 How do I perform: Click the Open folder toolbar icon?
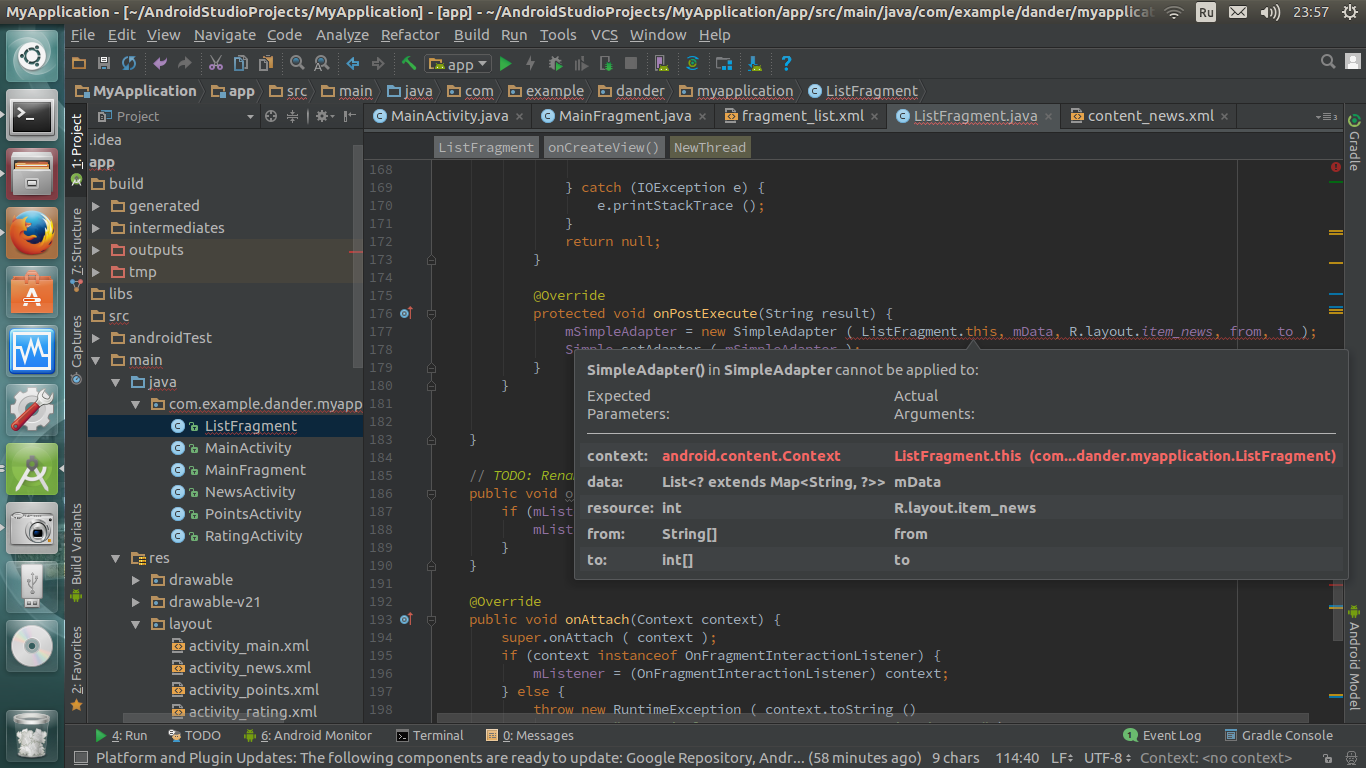tap(79, 63)
